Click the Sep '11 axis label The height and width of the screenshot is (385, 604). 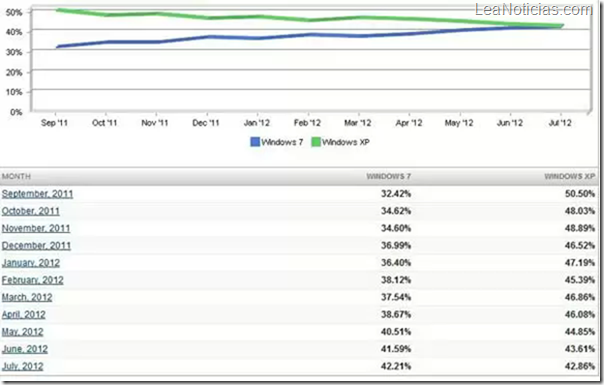(x=54, y=123)
